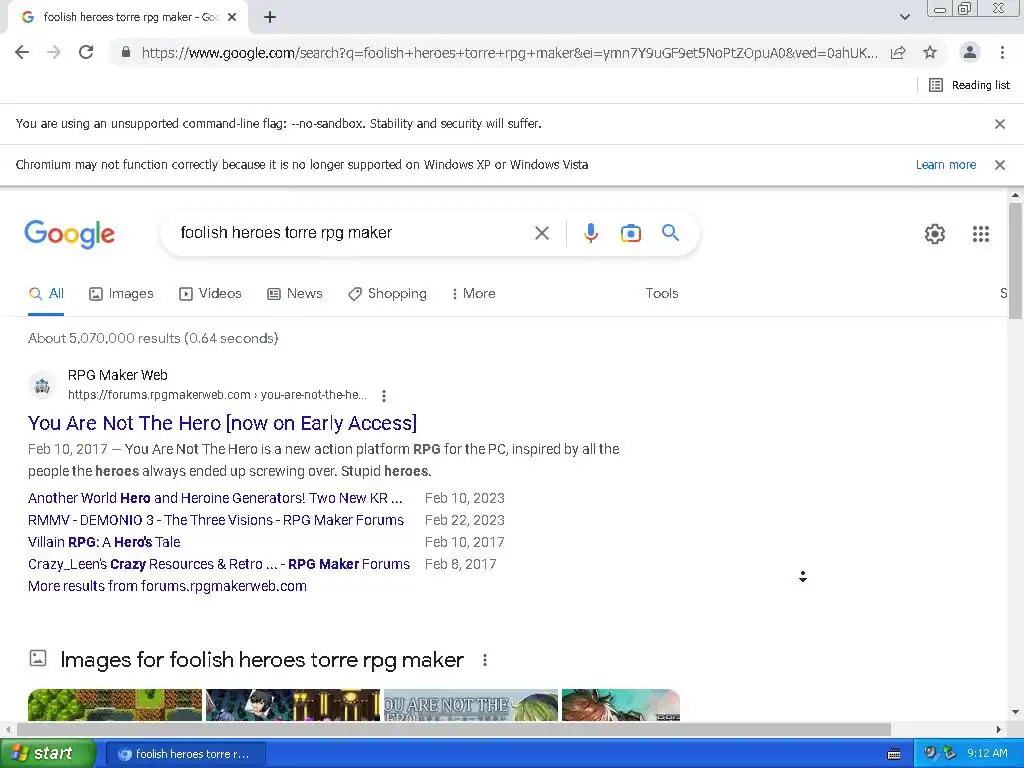1024x768 pixels.
Task: Open result options for RPG Maker Web
Action: point(384,396)
